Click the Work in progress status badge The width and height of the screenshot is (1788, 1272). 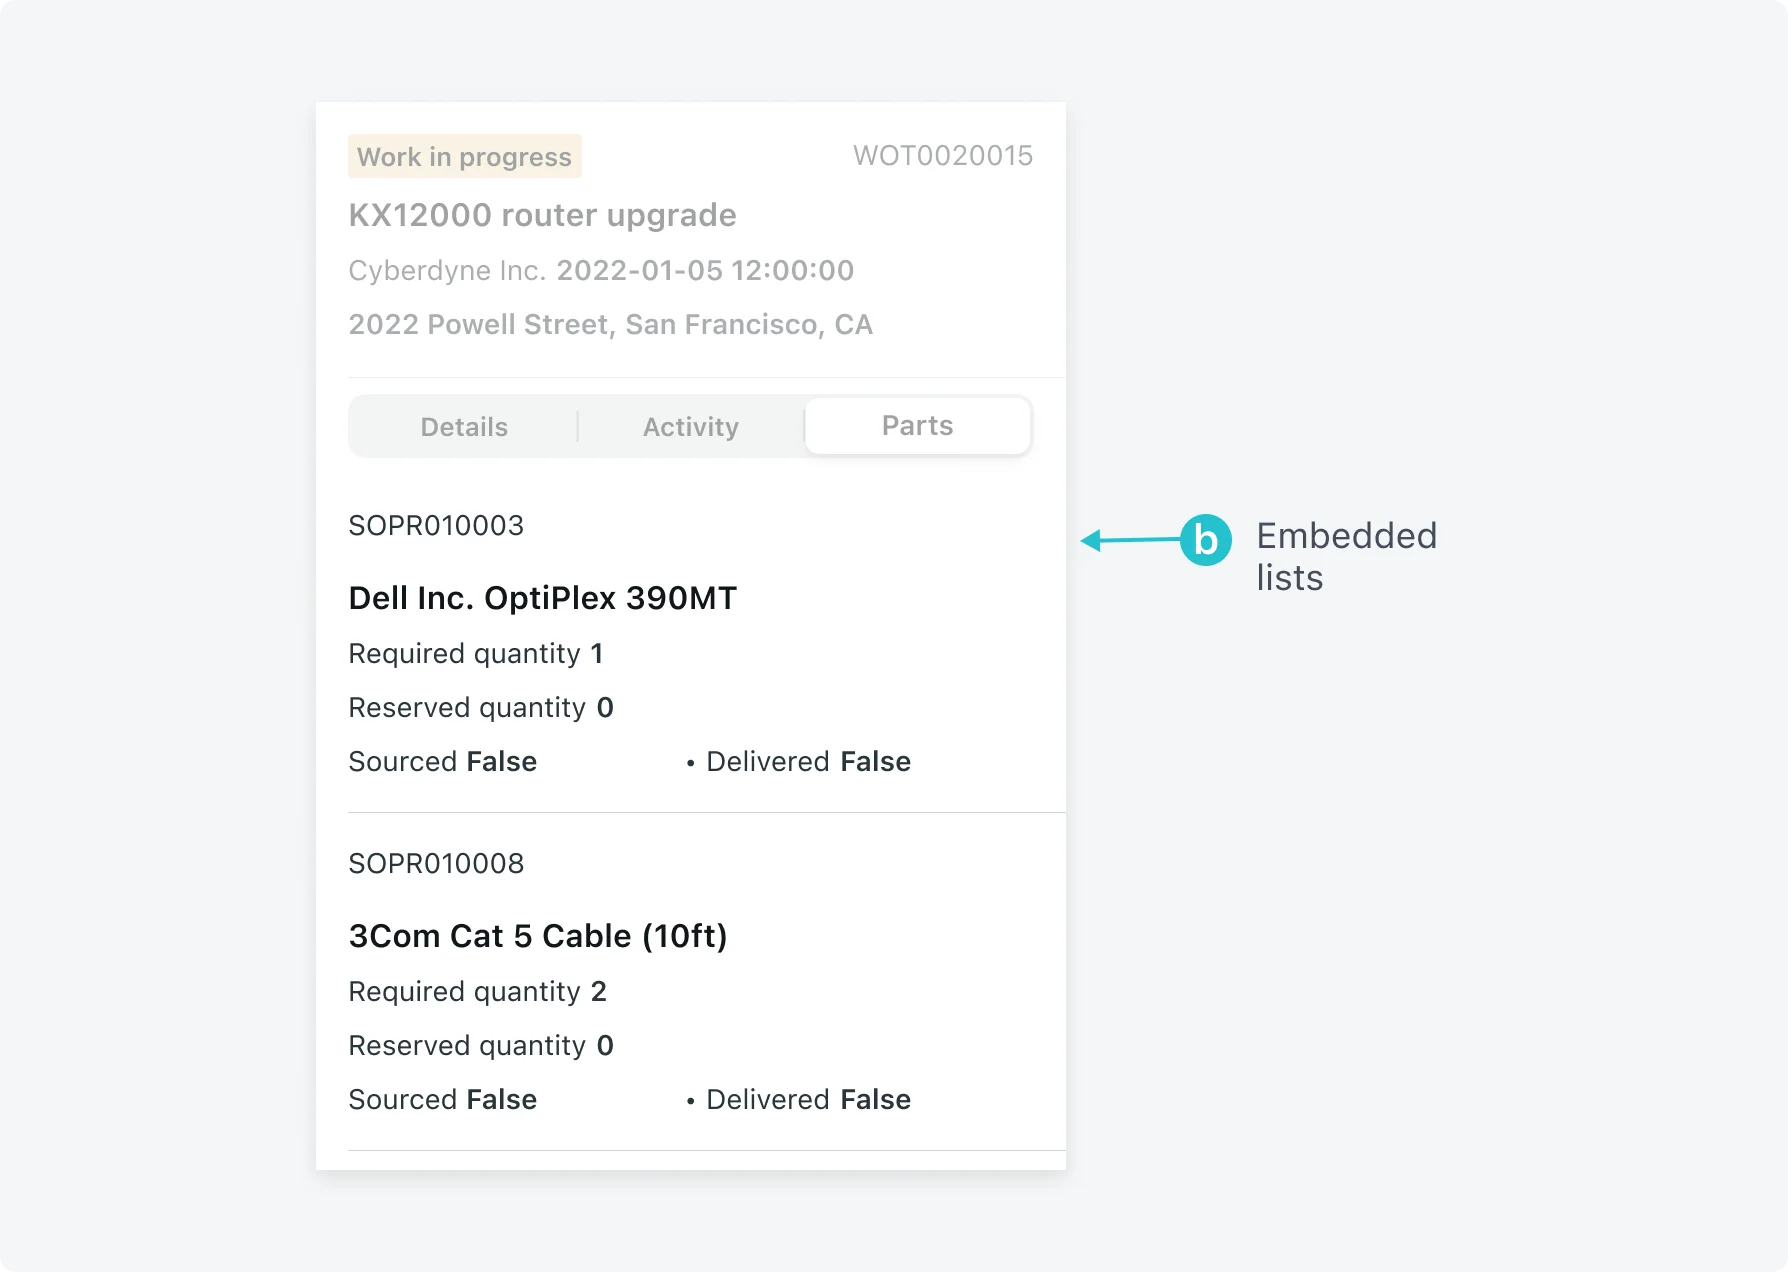click(x=465, y=157)
